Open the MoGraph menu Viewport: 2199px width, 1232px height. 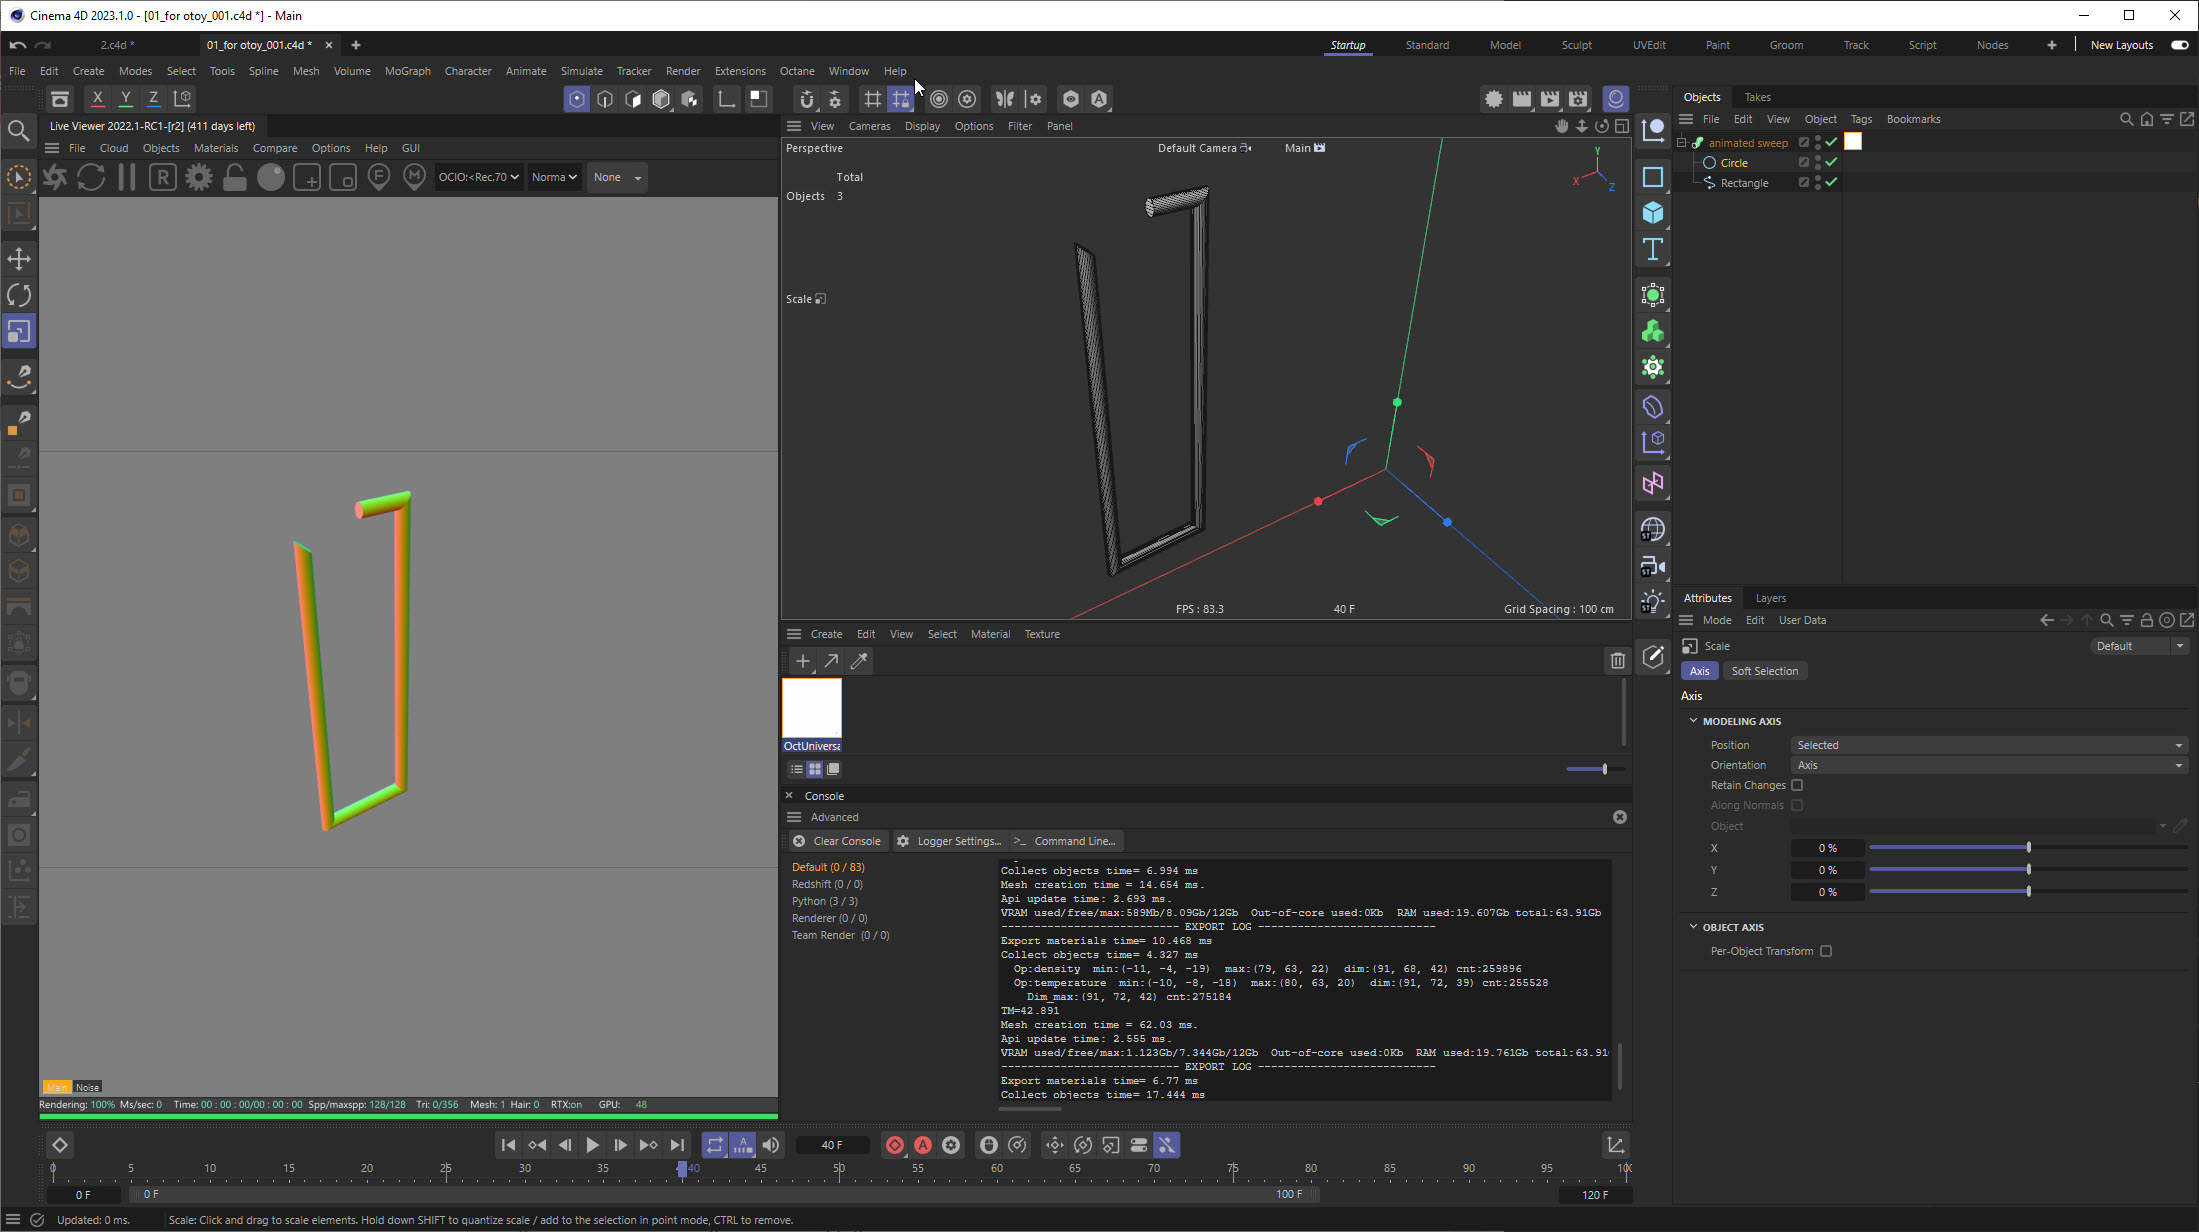pyautogui.click(x=407, y=71)
